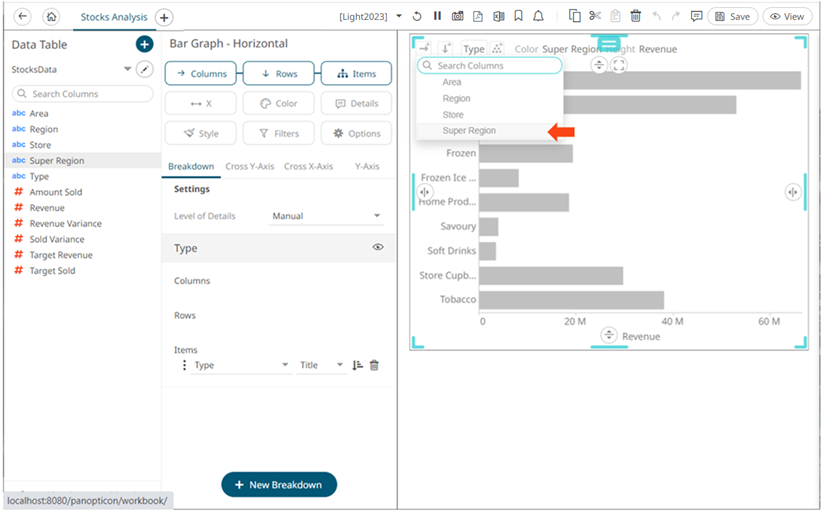The width and height of the screenshot is (821, 511).
Task: Click the Save button
Action: point(732,17)
